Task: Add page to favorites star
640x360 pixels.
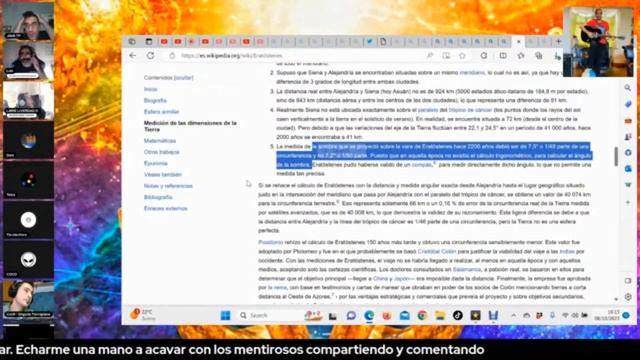Action: [462, 56]
